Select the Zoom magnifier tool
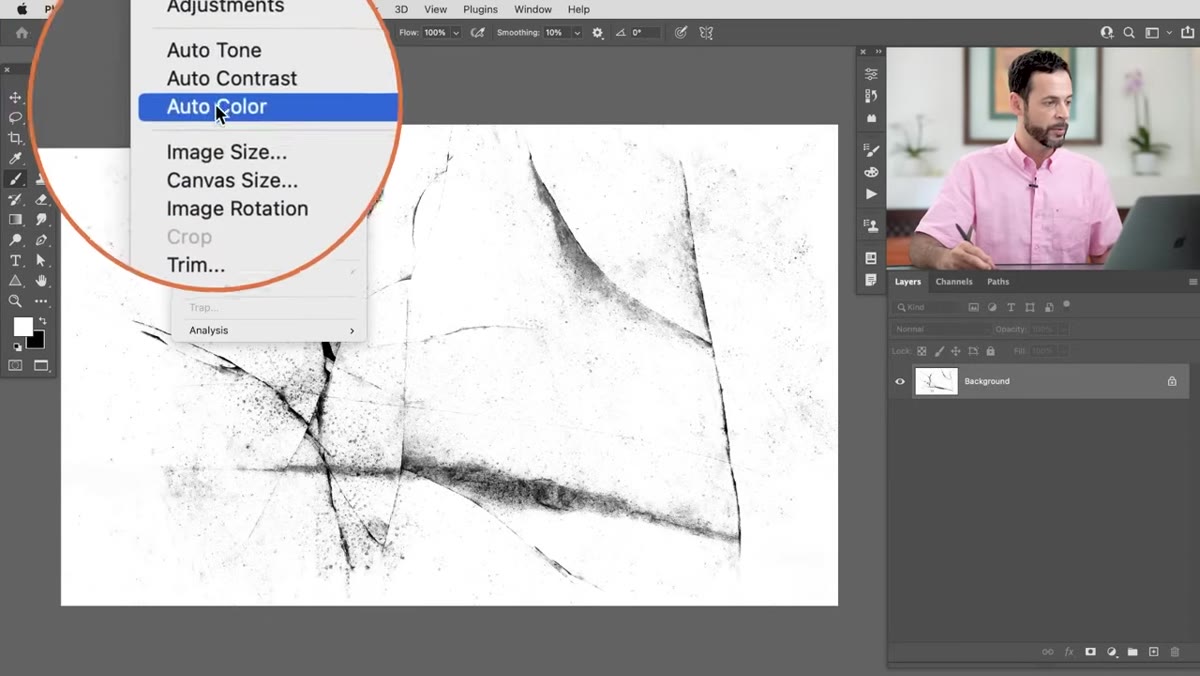Viewport: 1200px width, 676px height. pyautogui.click(x=15, y=301)
